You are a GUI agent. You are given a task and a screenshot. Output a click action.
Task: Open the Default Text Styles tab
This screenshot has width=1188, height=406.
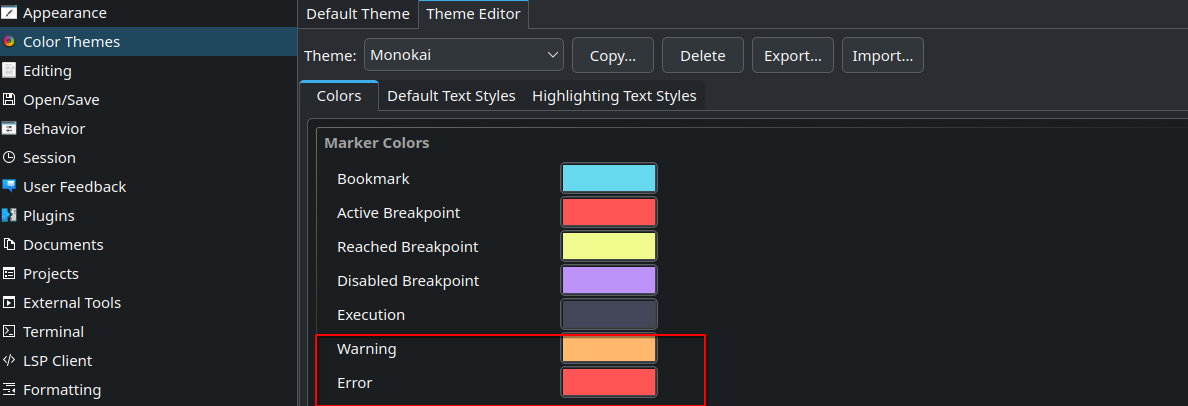tap(451, 96)
